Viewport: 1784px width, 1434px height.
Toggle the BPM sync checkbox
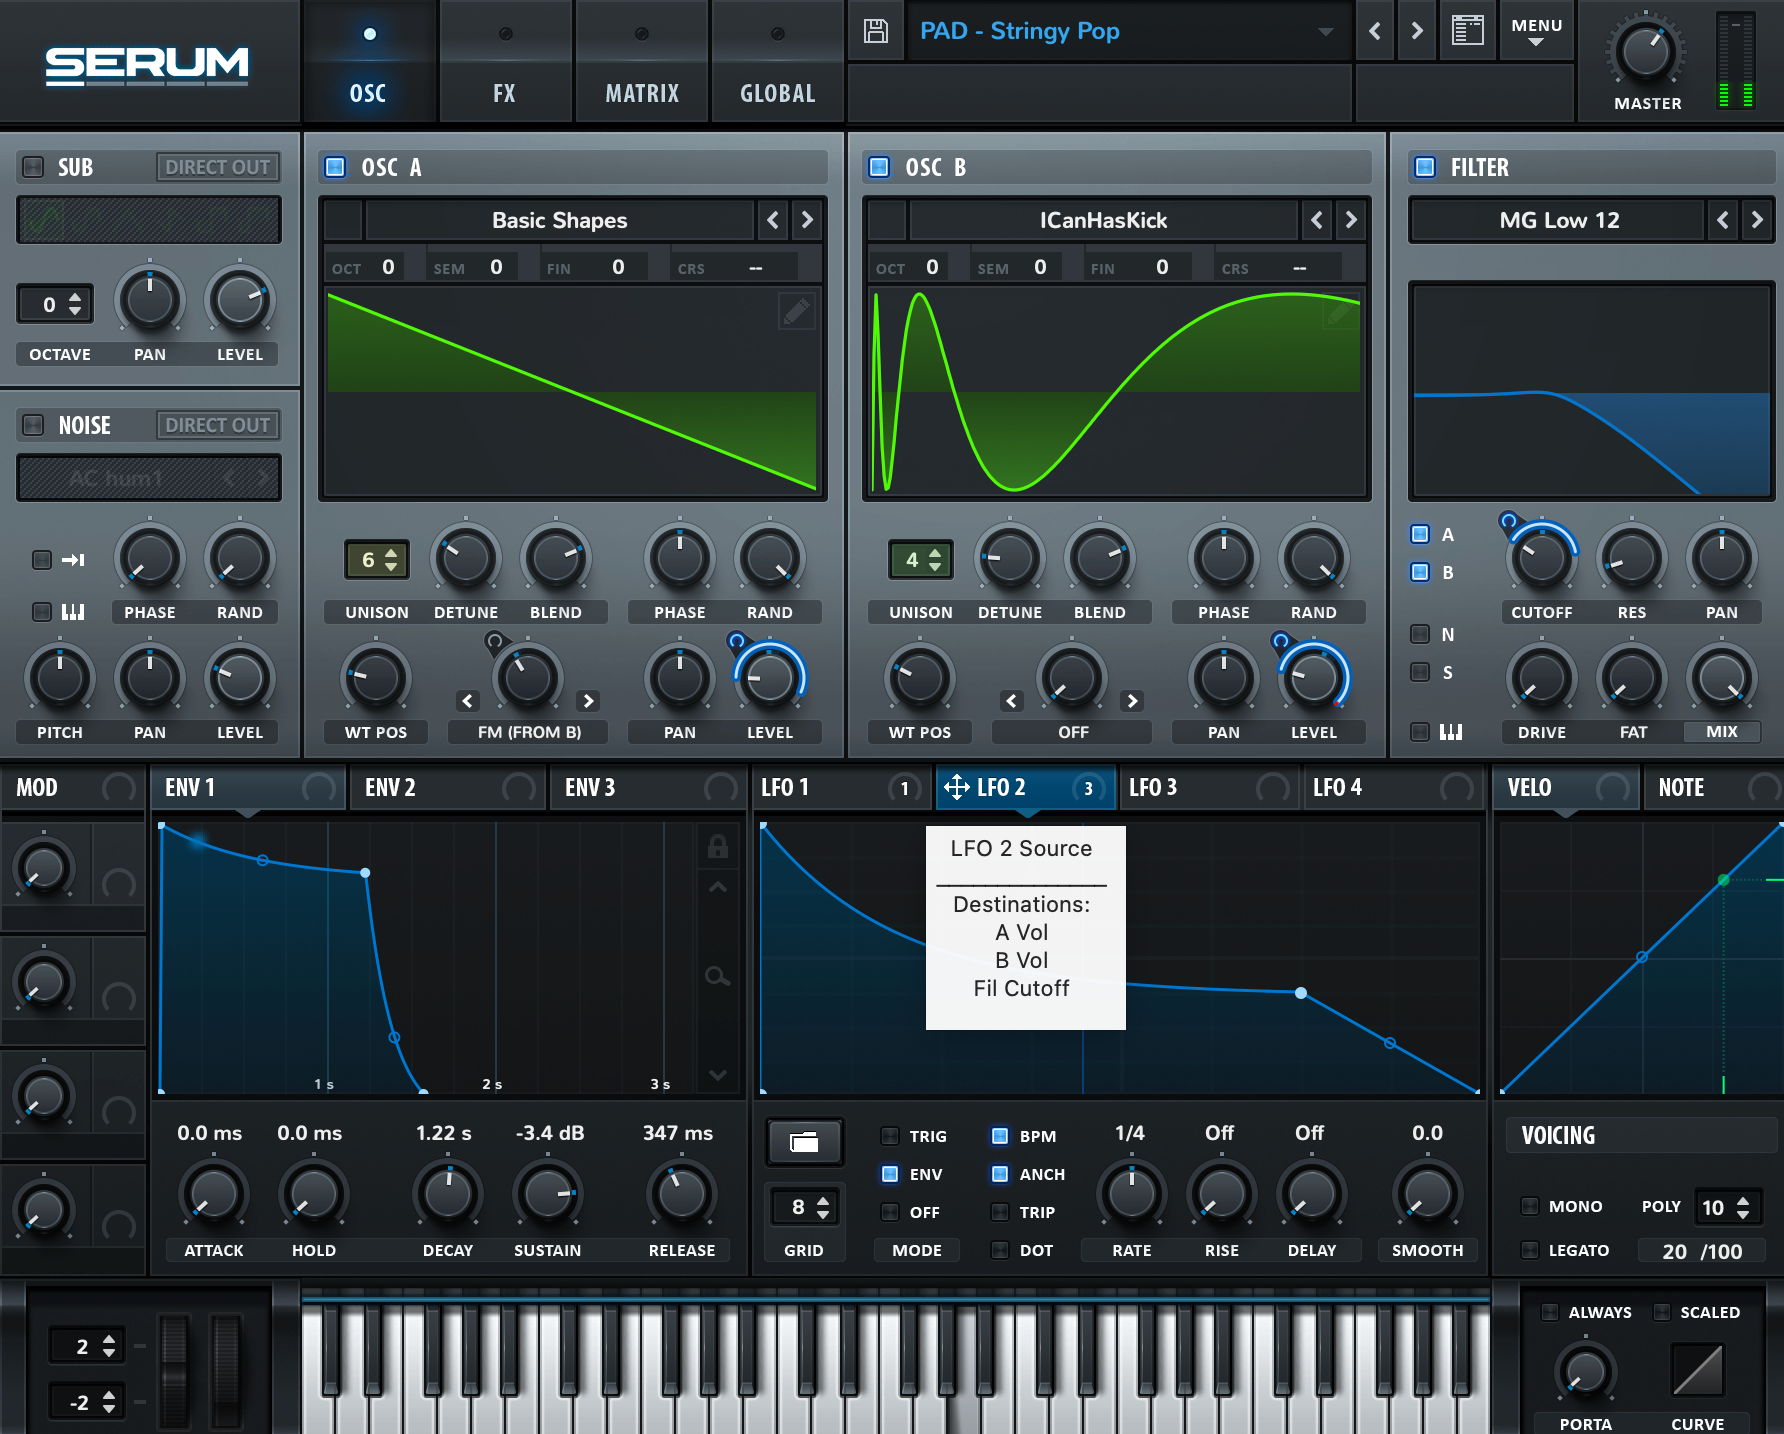click(x=1000, y=1136)
